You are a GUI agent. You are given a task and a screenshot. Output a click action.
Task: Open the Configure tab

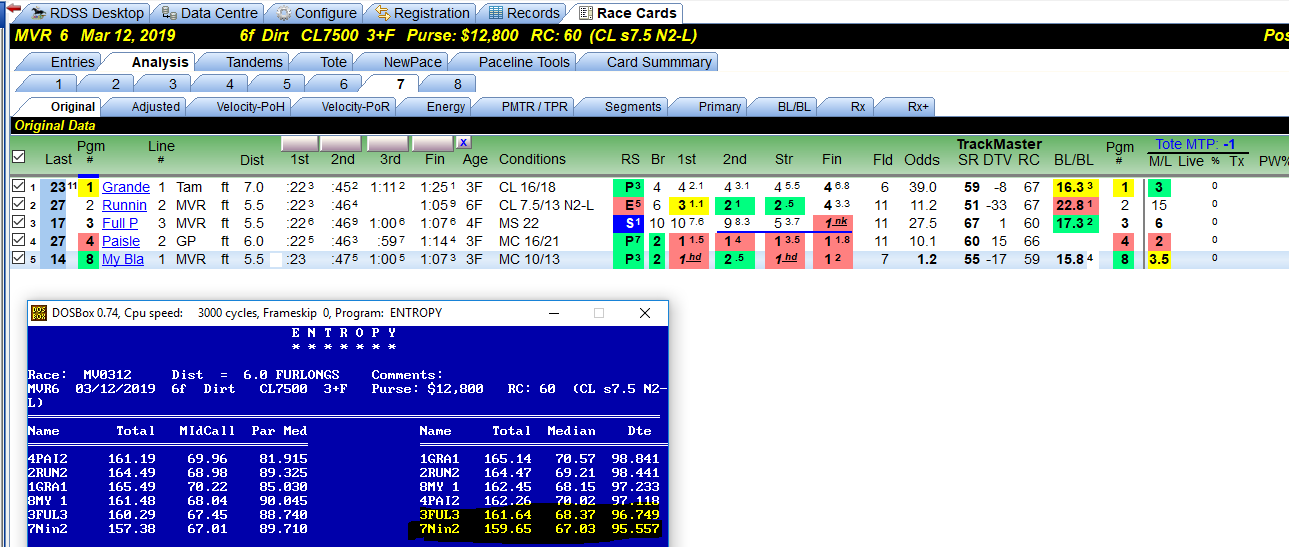[315, 13]
